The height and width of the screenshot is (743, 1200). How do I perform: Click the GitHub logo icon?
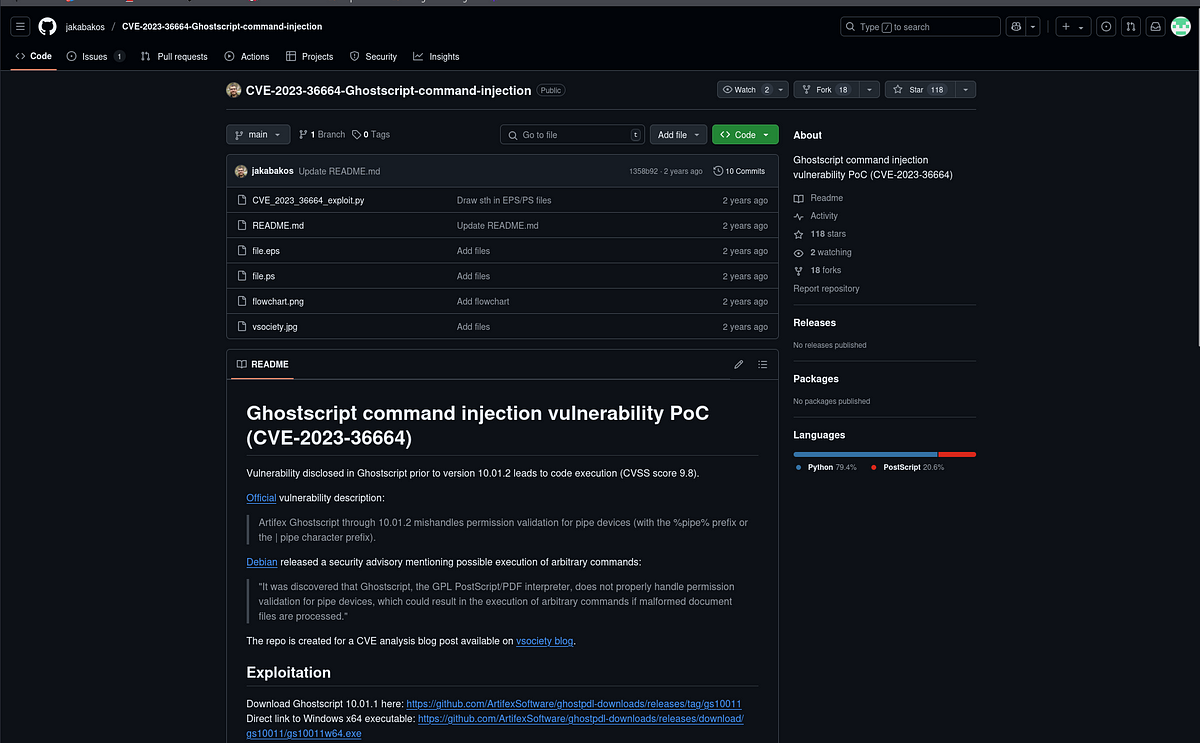(x=47, y=27)
